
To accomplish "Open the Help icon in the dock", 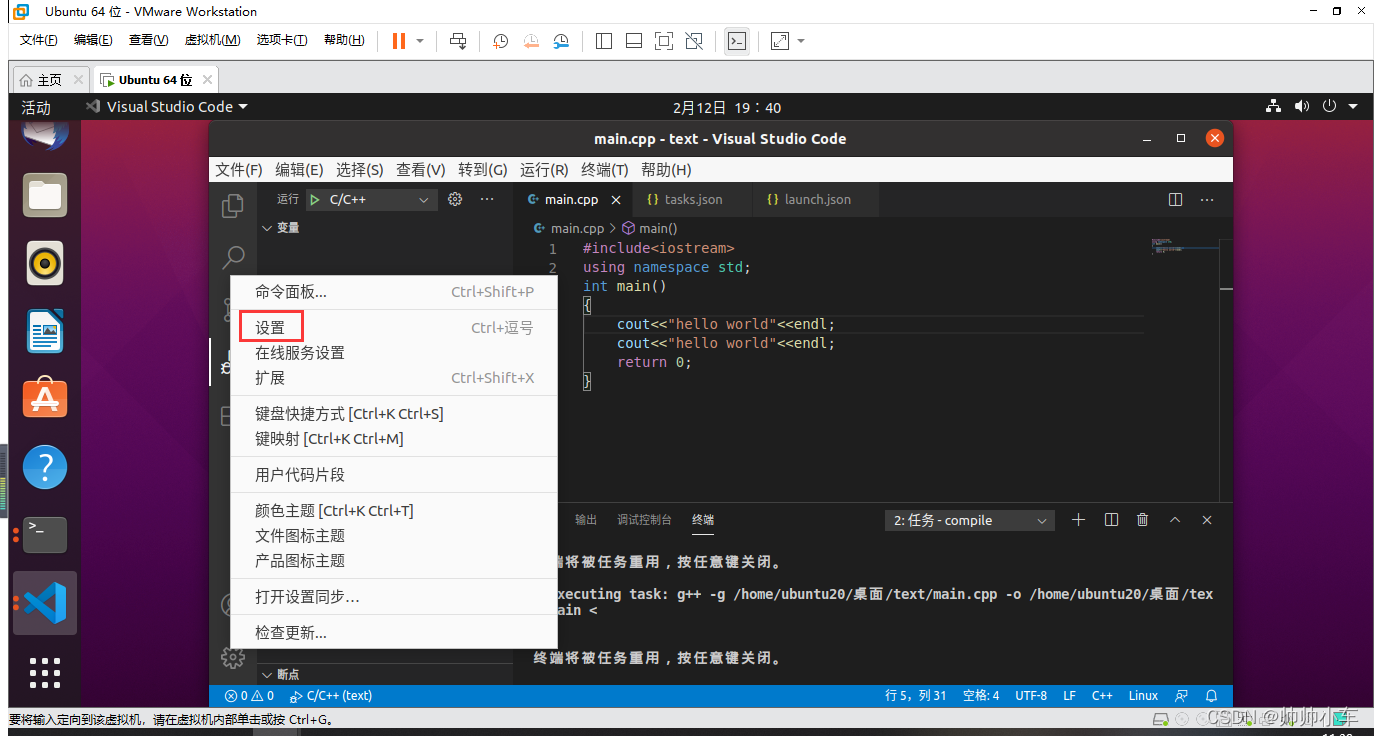I will pyautogui.click(x=45, y=466).
